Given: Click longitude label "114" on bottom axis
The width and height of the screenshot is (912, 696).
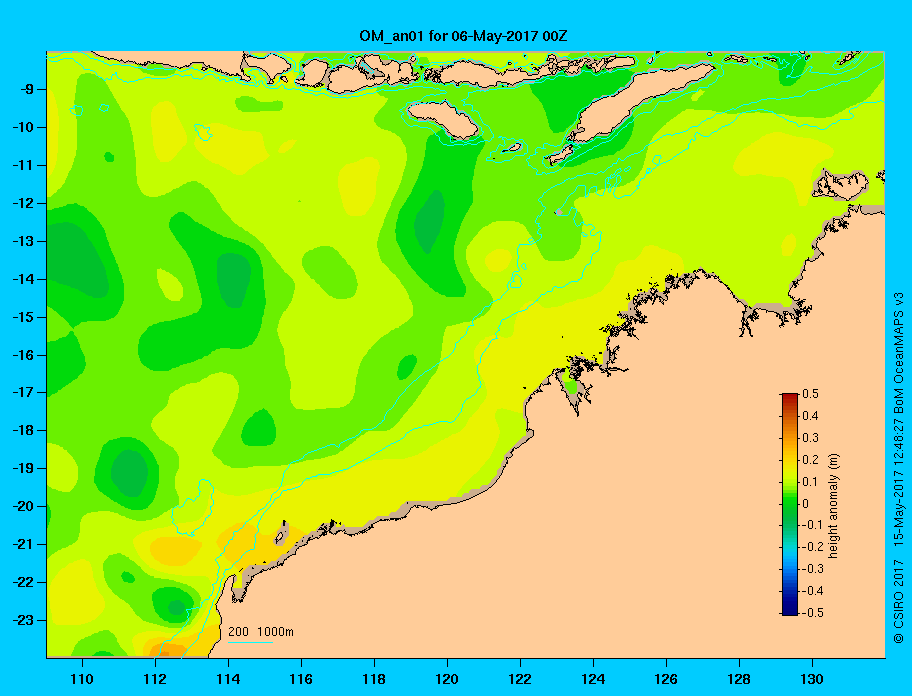Looking at the screenshot, I should 228,679.
